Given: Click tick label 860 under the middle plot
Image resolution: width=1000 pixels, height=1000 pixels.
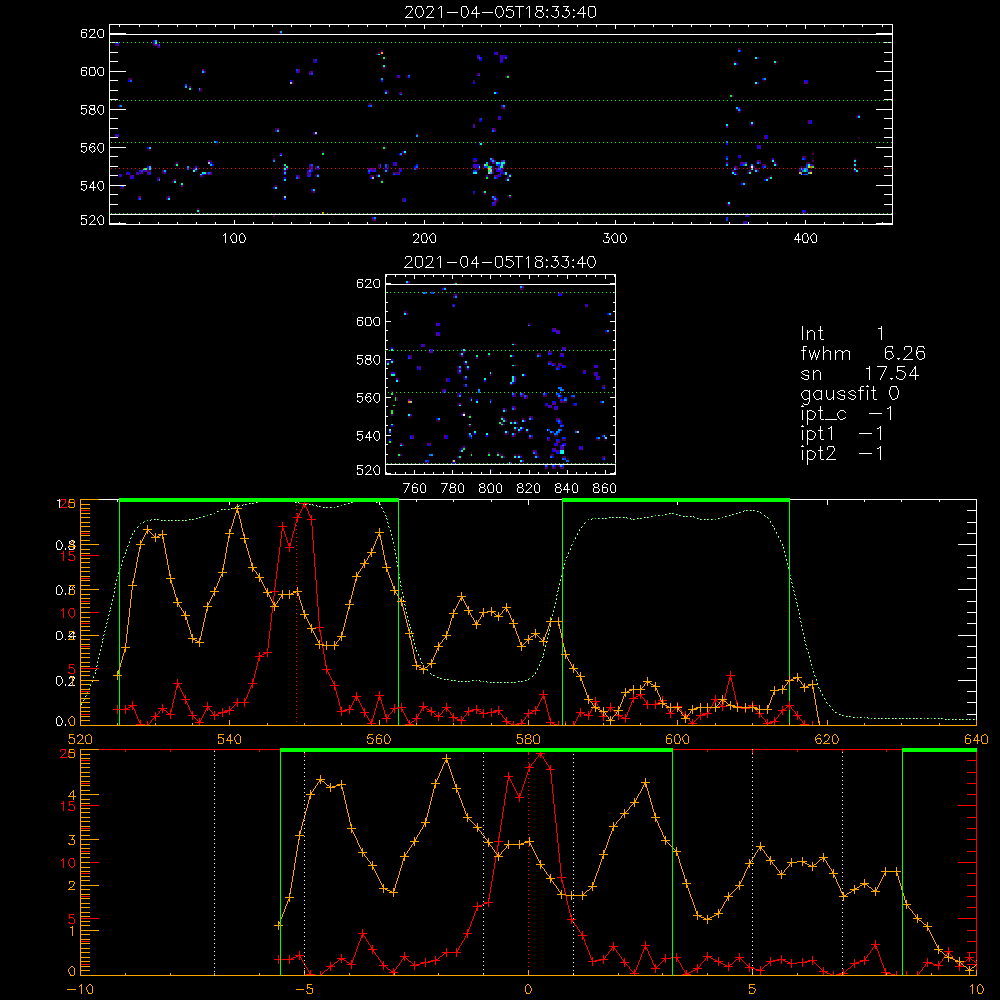Looking at the screenshot, I should 605,489.
